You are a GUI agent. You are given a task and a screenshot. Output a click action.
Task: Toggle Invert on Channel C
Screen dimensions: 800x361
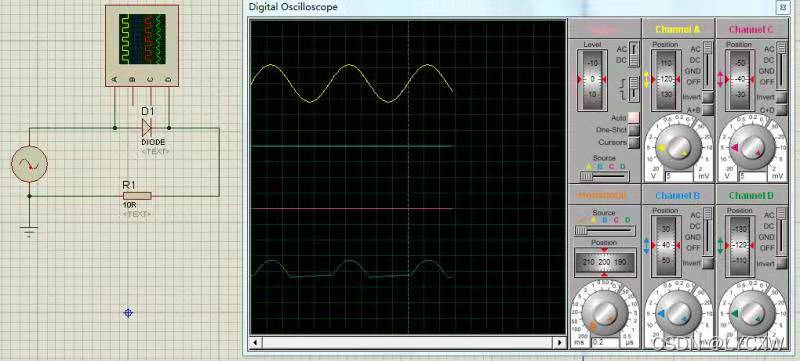tap(781, 97)
